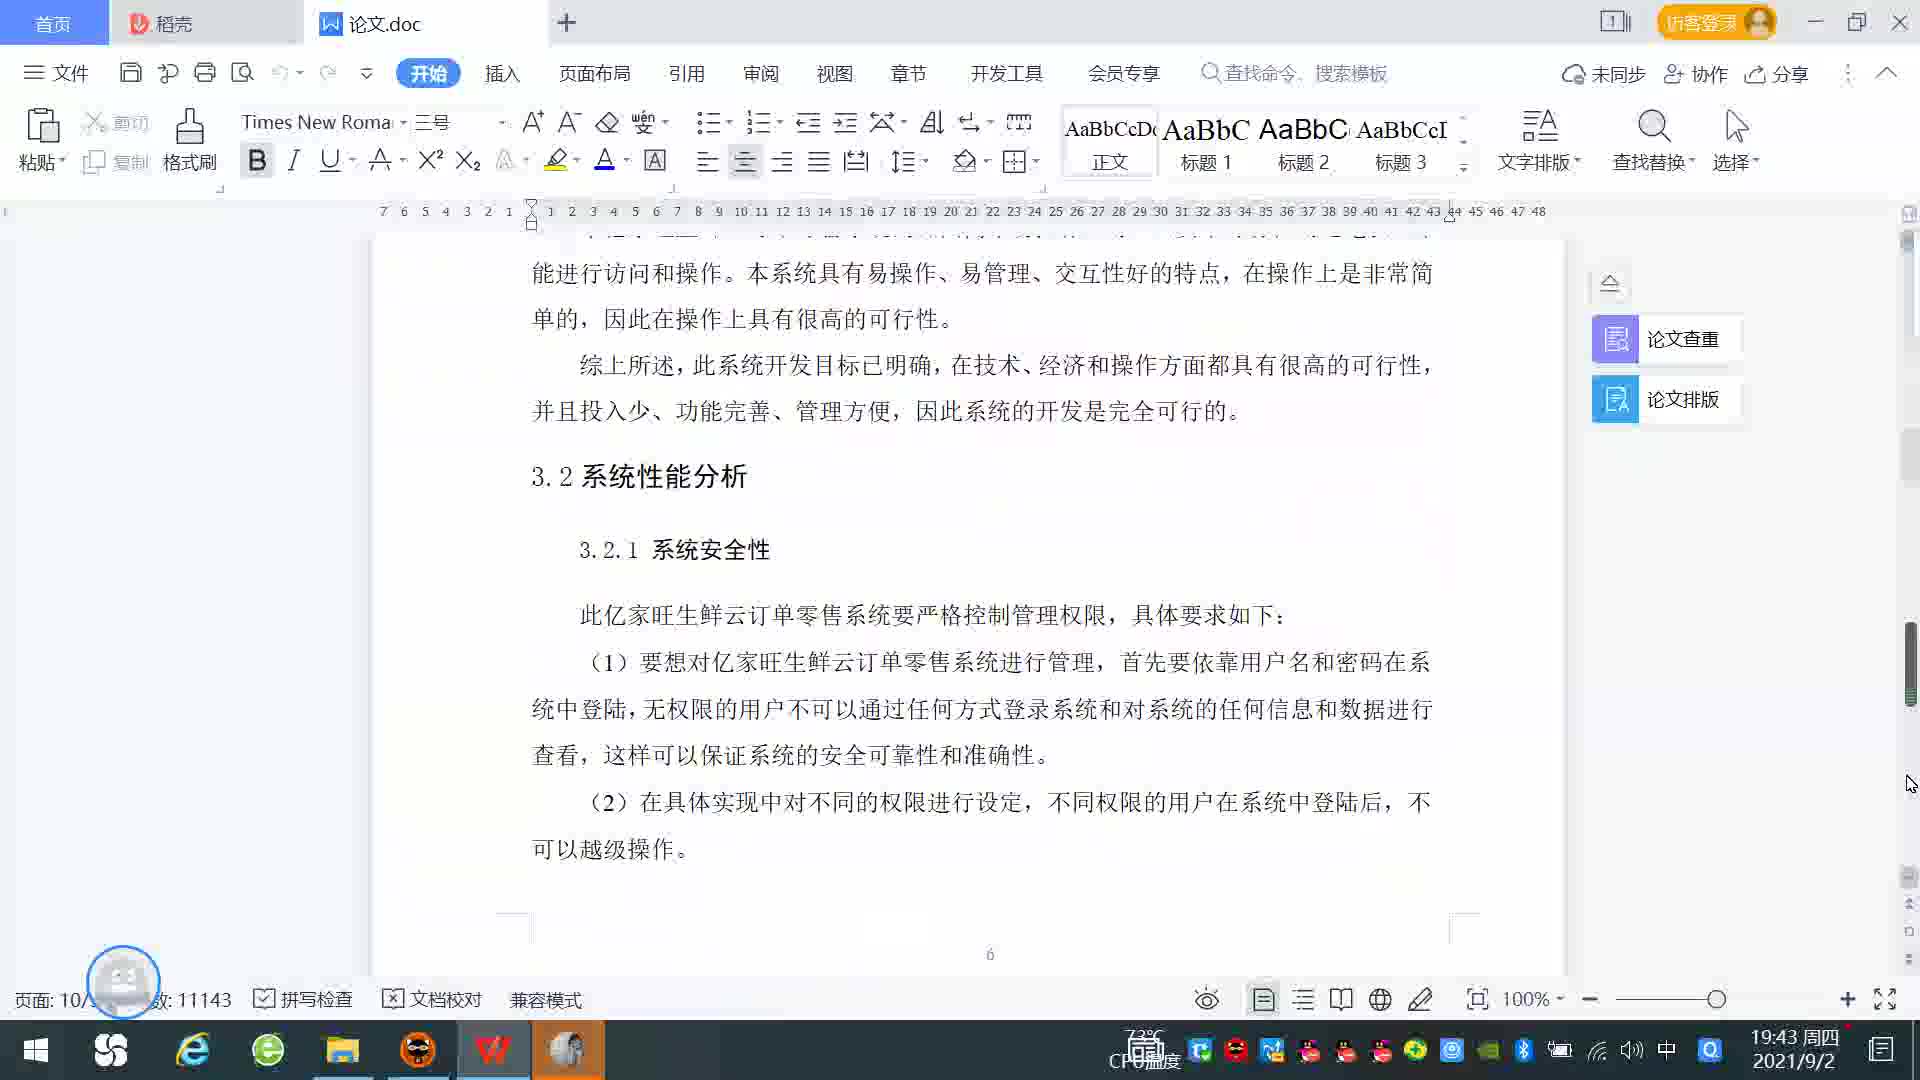This screenshot has height=1080, width=1920.
Task: Open the 插入 ribbon tab
Action: click(502, 73)
